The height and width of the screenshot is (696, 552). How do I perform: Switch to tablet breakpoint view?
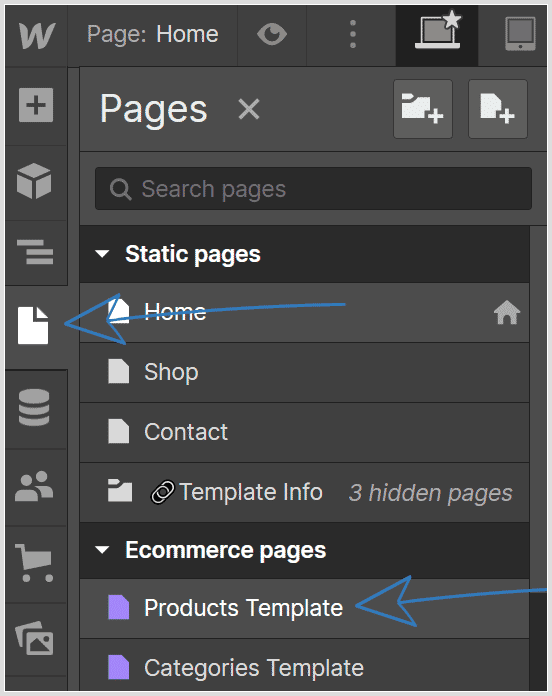[x=520, y=34]
